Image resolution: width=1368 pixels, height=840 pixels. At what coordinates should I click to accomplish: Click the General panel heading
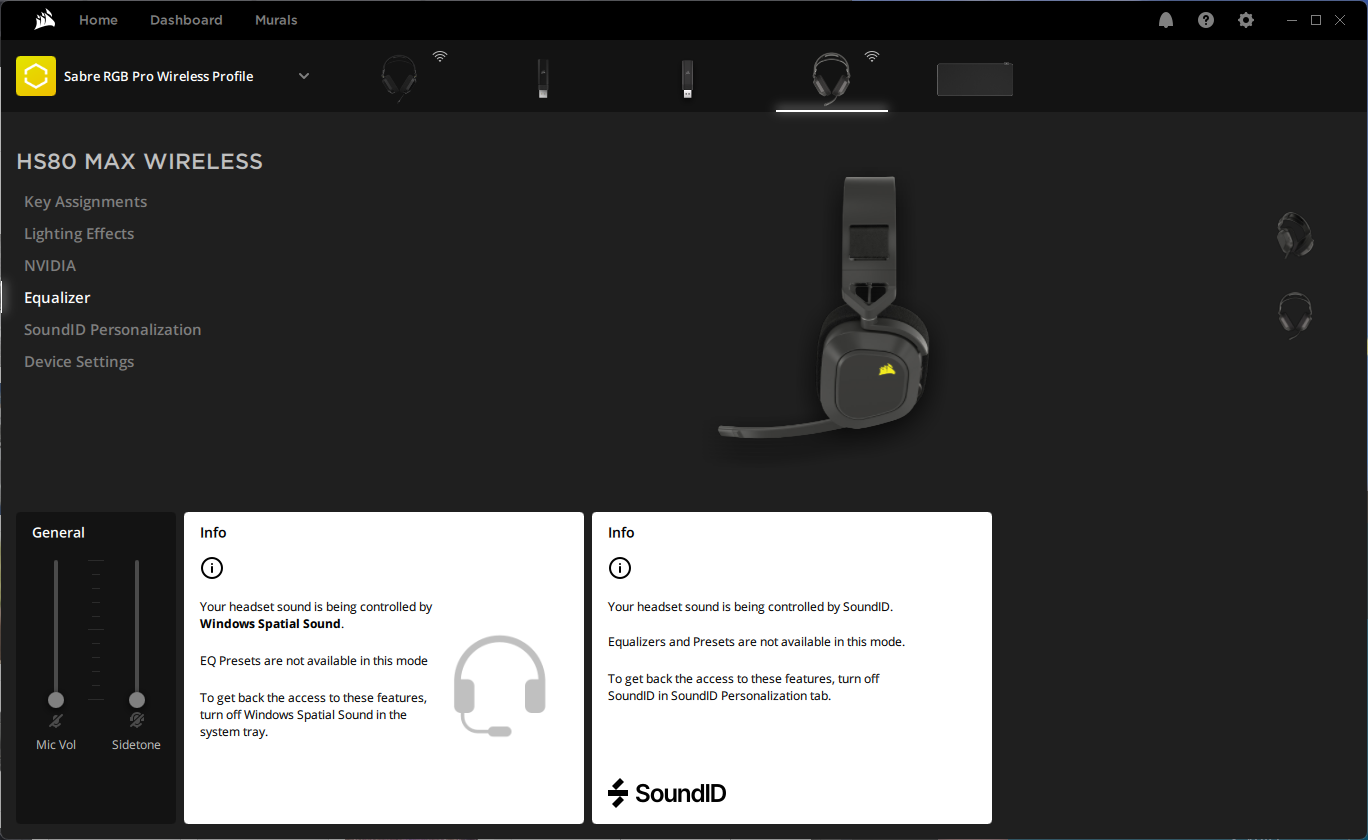58,533
